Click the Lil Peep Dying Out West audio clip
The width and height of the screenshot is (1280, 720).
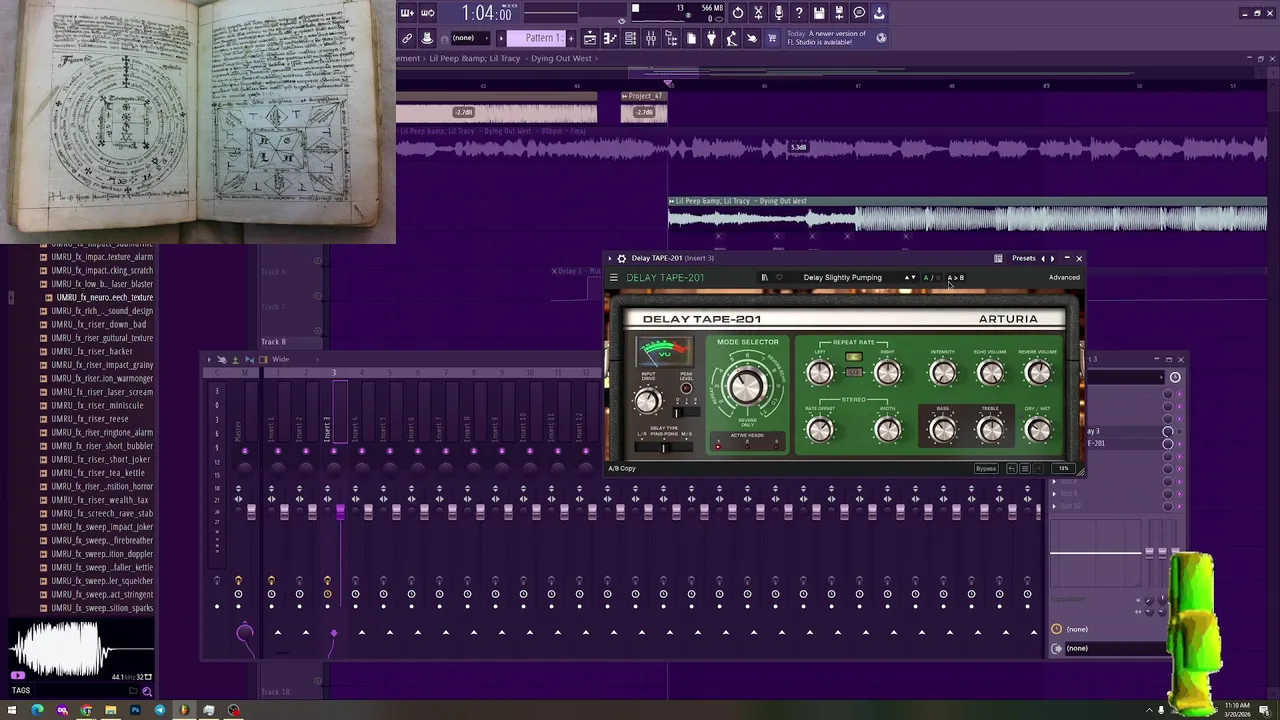coord(967,213)
